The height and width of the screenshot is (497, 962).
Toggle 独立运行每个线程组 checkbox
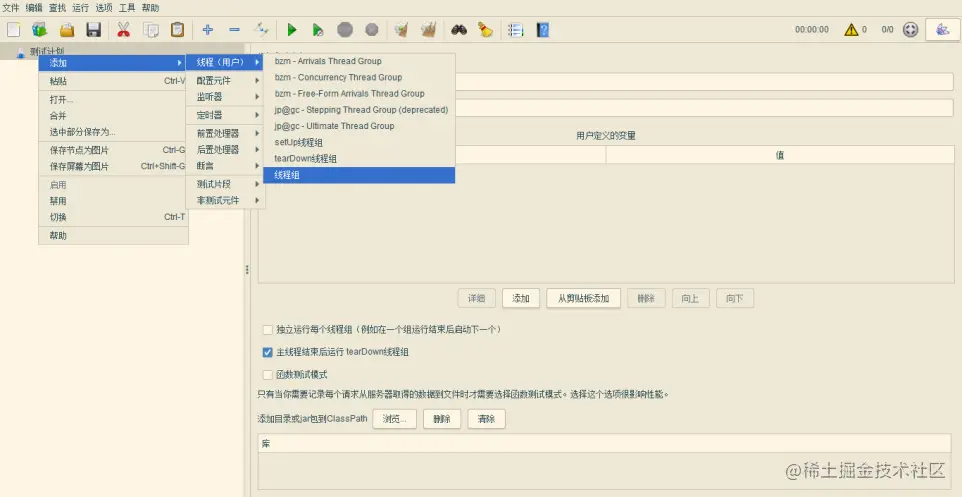(267, 329)
